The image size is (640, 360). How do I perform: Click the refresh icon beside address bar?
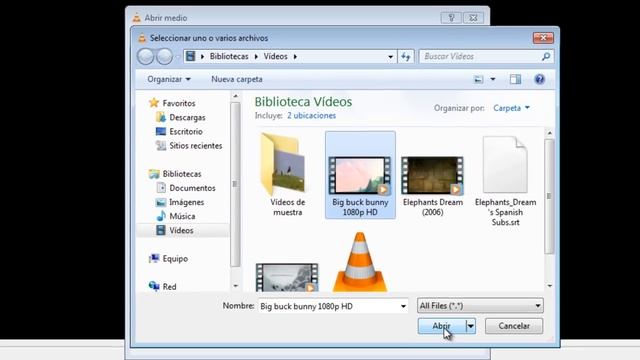pos(406,56)
